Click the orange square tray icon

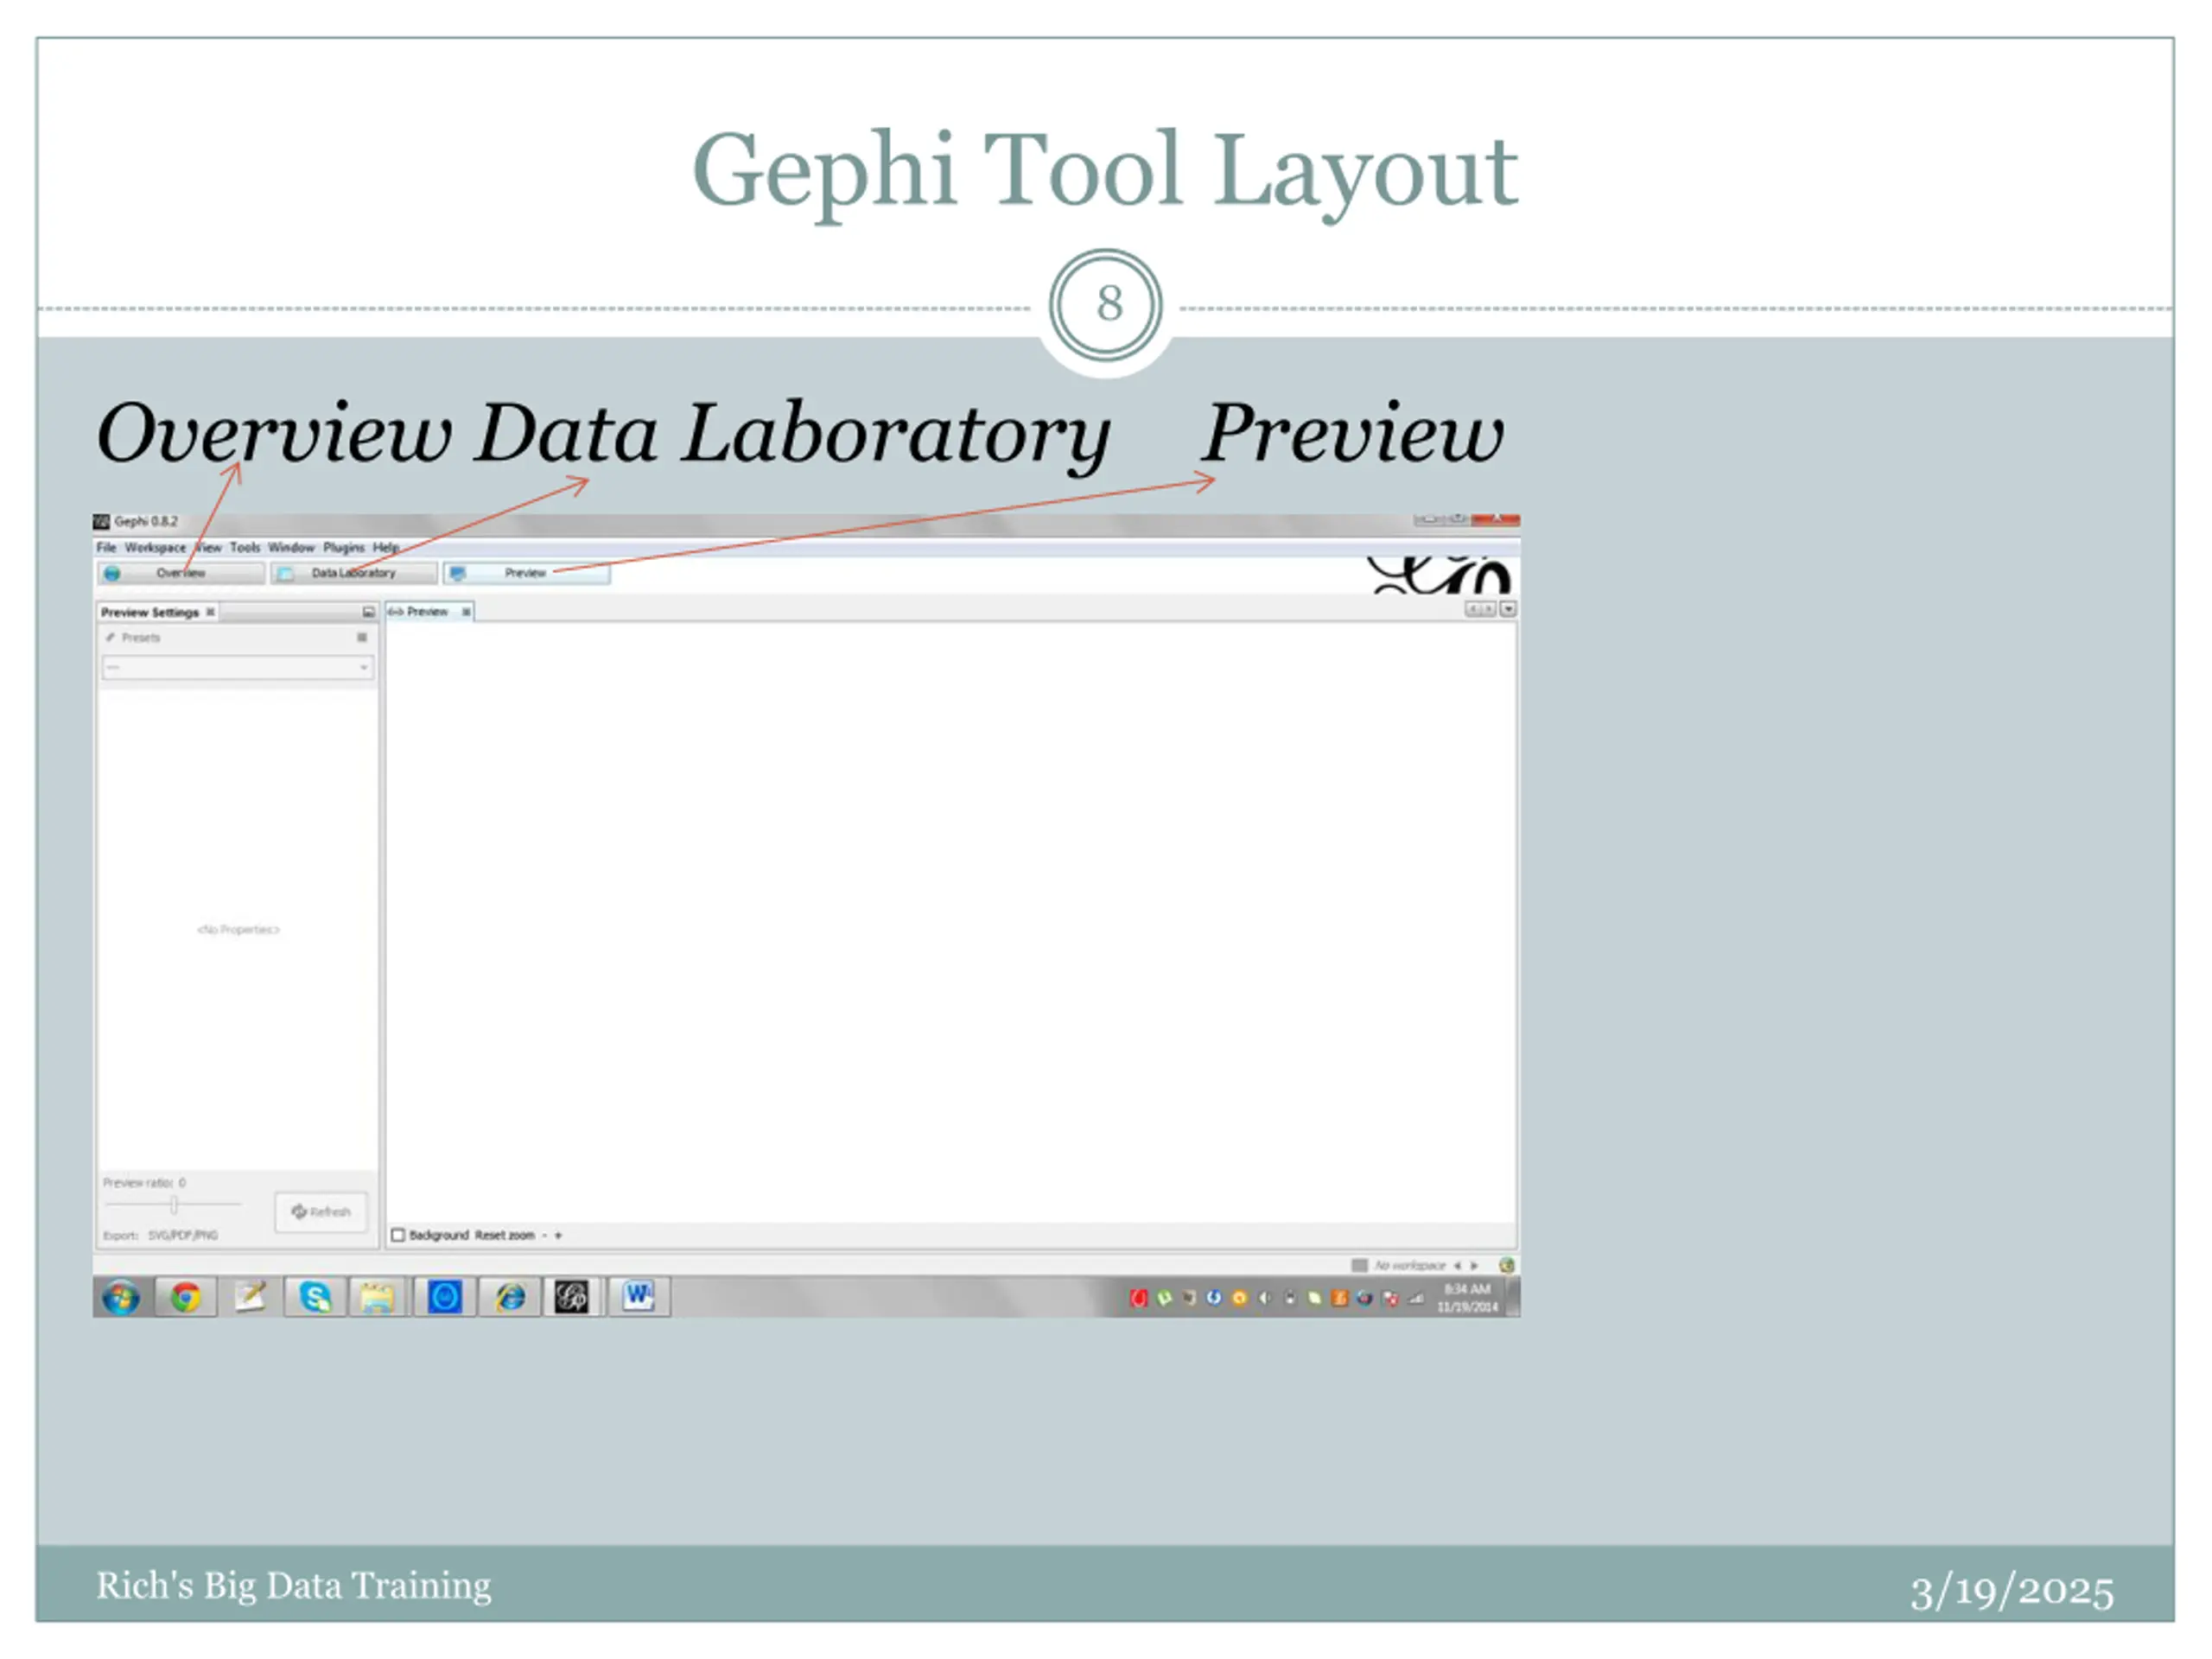point(1340,1298)
